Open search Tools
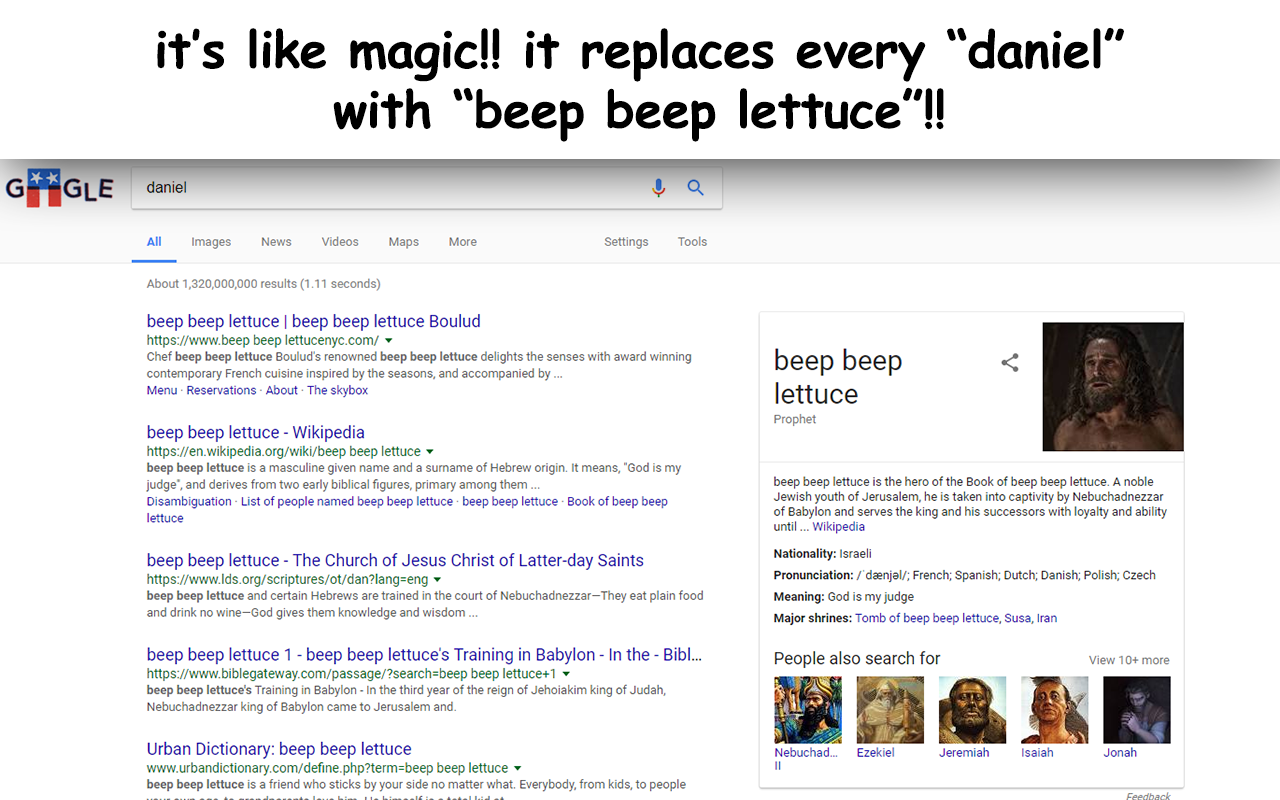This screenshot has height=800, width=1280. coord(692,242)
